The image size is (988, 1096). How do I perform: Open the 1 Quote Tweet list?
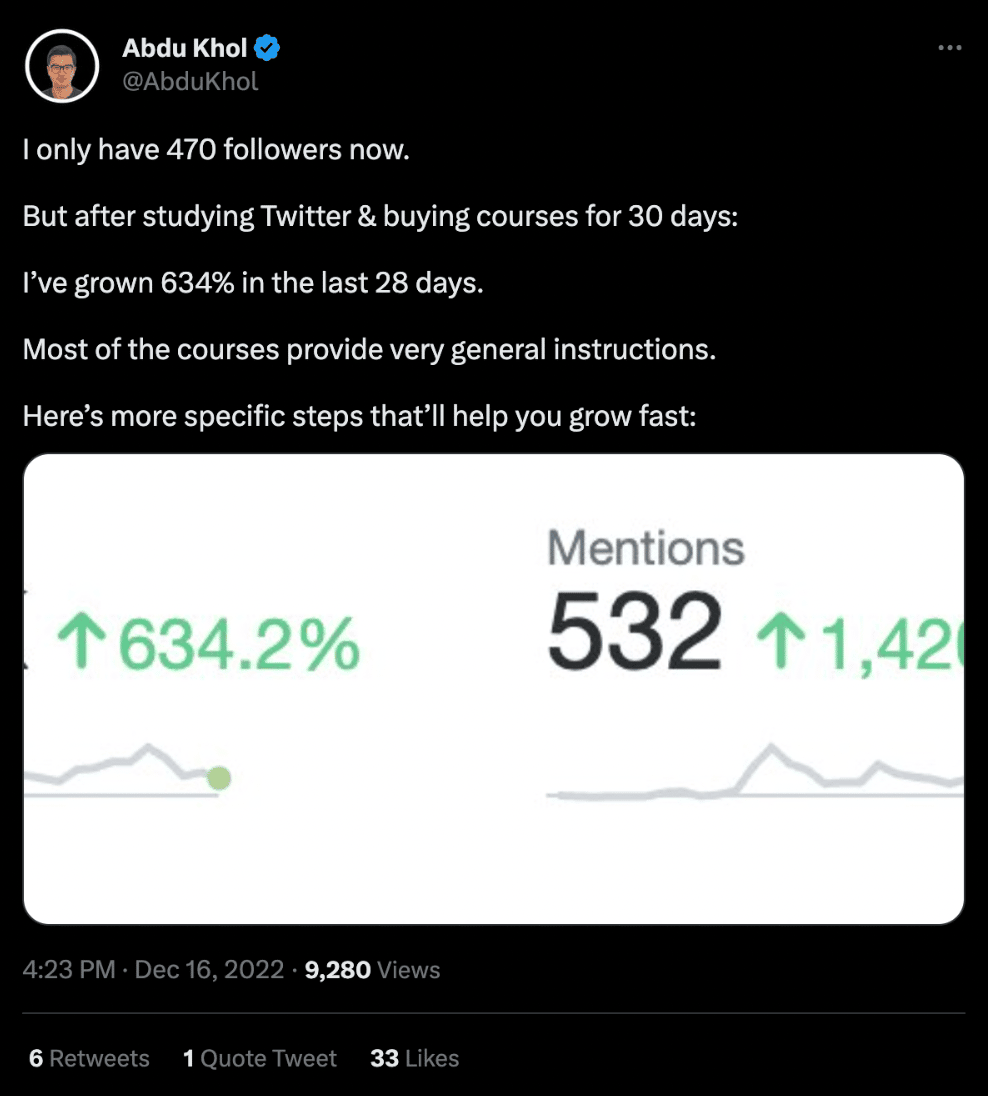(x=260, y=1059)
